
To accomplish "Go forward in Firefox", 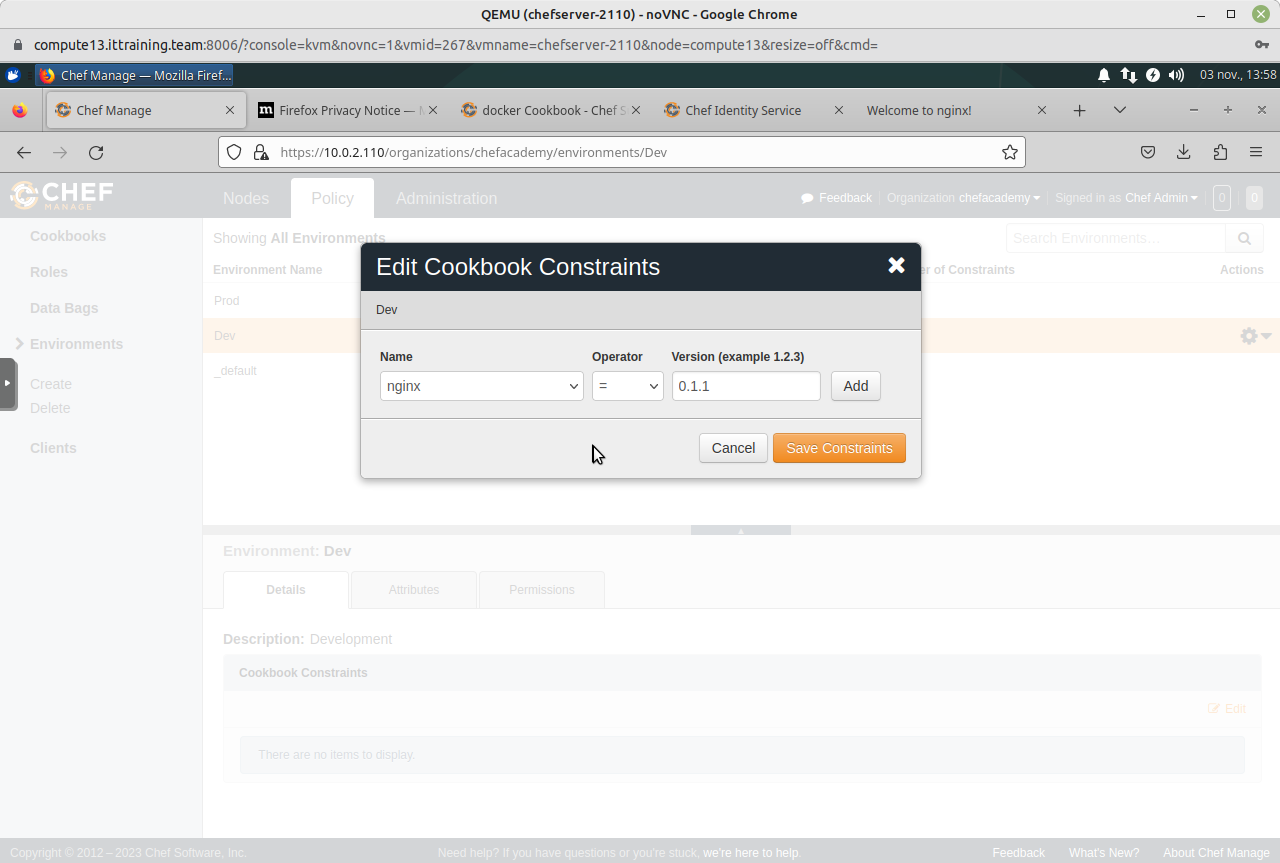I will [x=60, y=152].
